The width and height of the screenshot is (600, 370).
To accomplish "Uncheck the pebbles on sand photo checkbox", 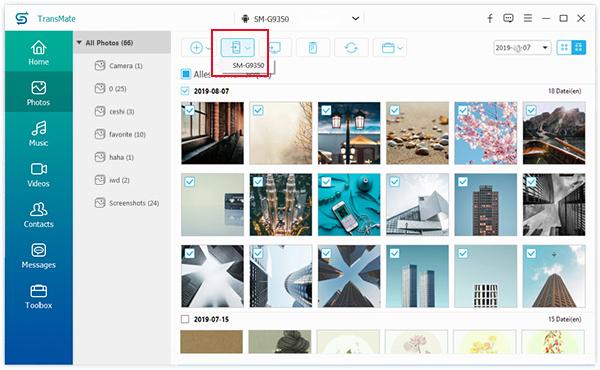I will (395, 111).
